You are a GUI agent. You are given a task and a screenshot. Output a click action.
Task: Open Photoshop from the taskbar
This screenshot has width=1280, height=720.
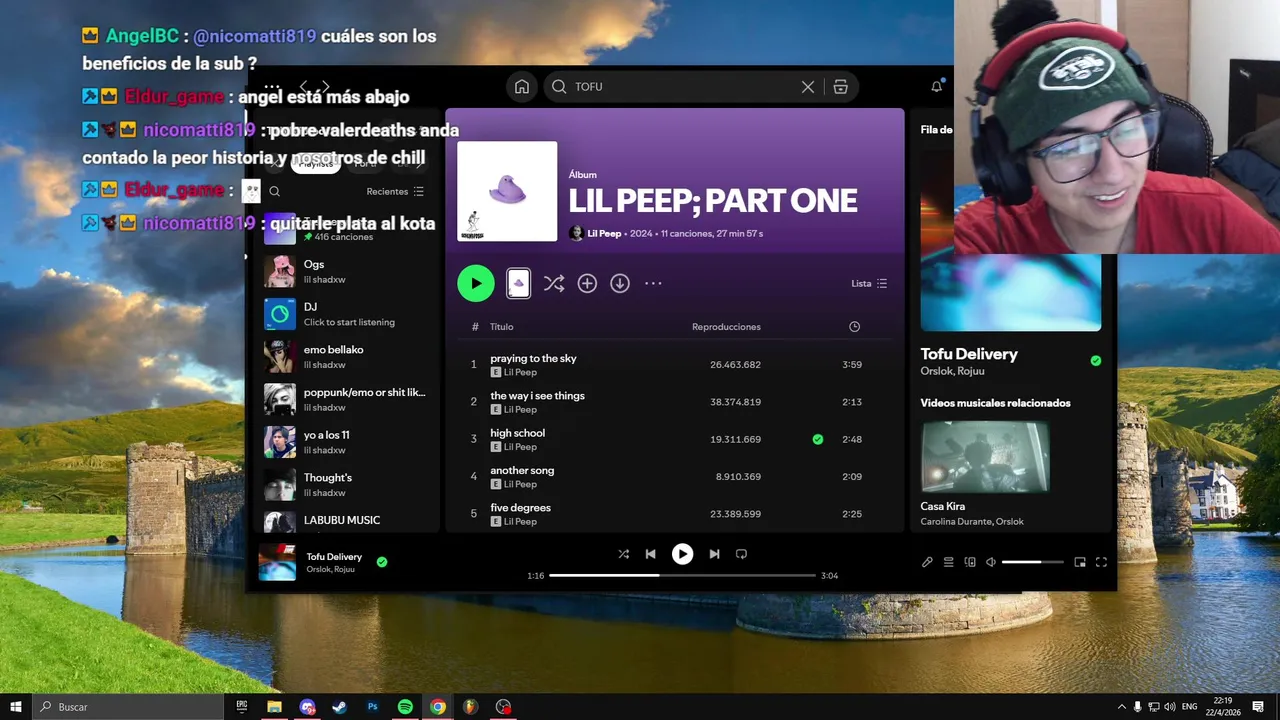(373, 707)
